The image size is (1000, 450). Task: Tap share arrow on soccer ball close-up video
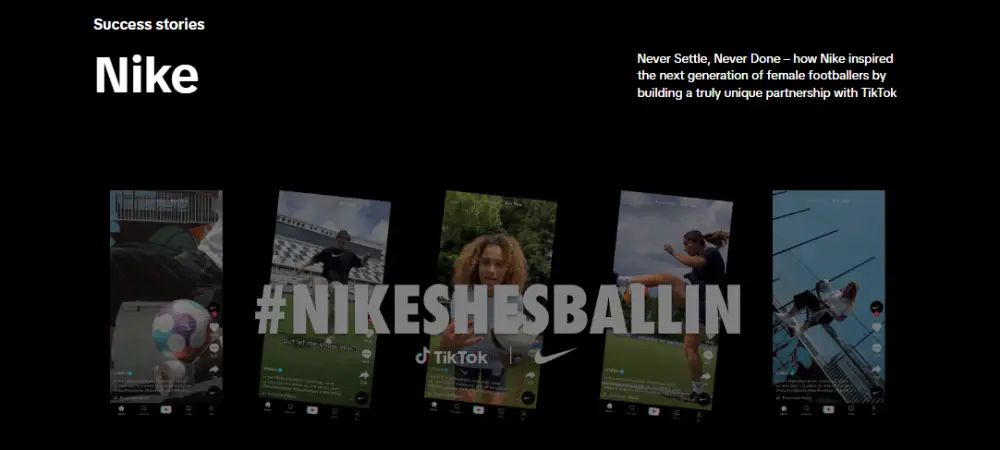[214, 369]
